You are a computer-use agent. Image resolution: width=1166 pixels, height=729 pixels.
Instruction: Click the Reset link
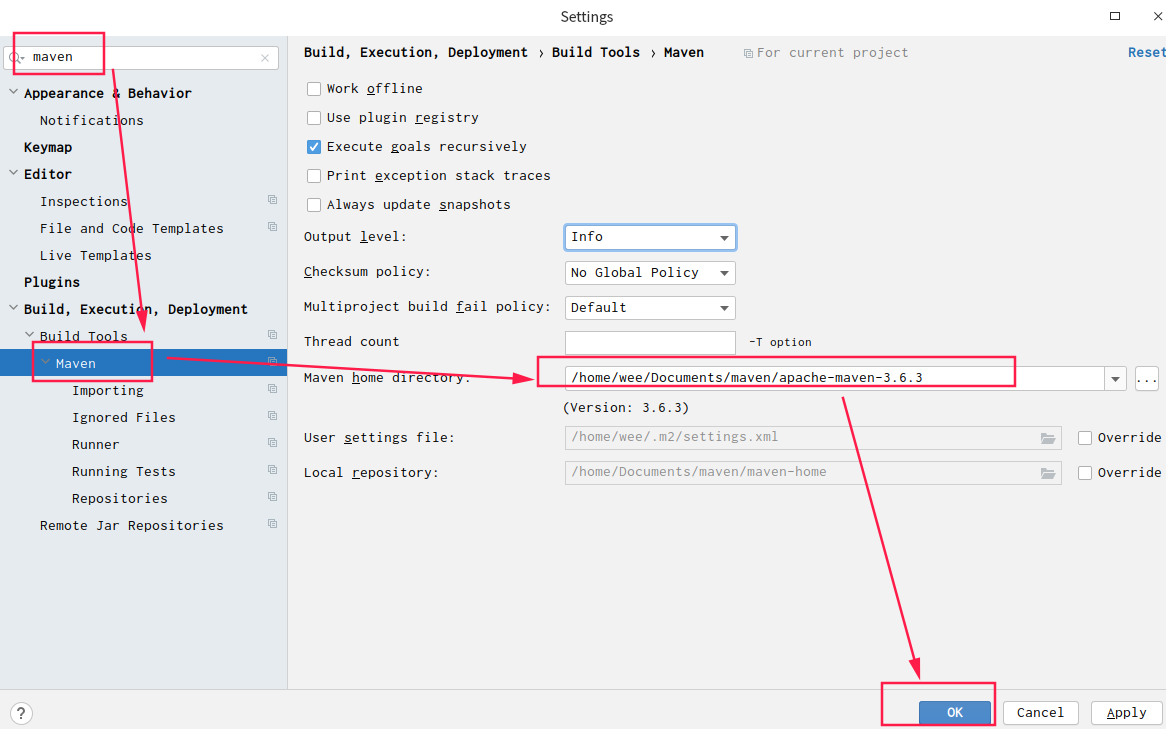pos(1146,52)
